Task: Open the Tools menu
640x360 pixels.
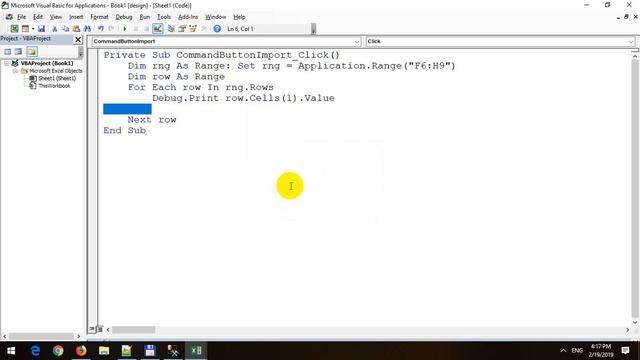Action: pyautogui.click(x=164, y=17)
